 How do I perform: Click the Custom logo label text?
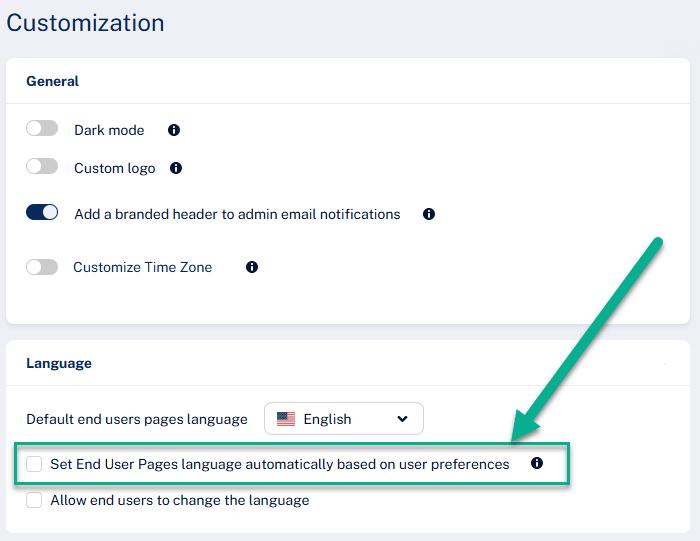(114, 168)
